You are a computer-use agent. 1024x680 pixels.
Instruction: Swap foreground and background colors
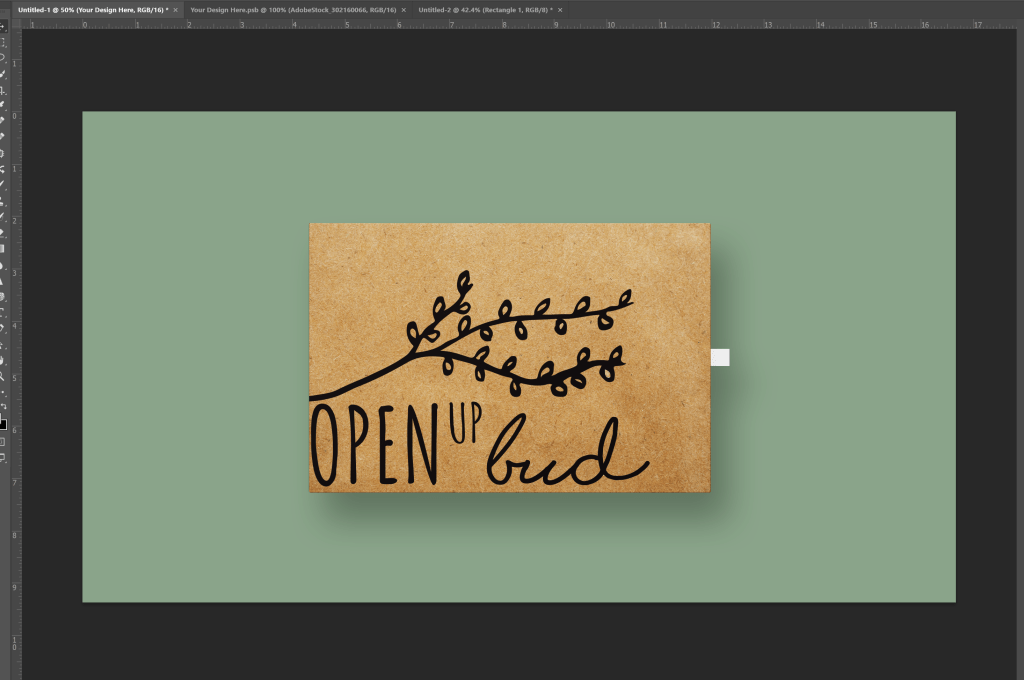click(5, 407)
